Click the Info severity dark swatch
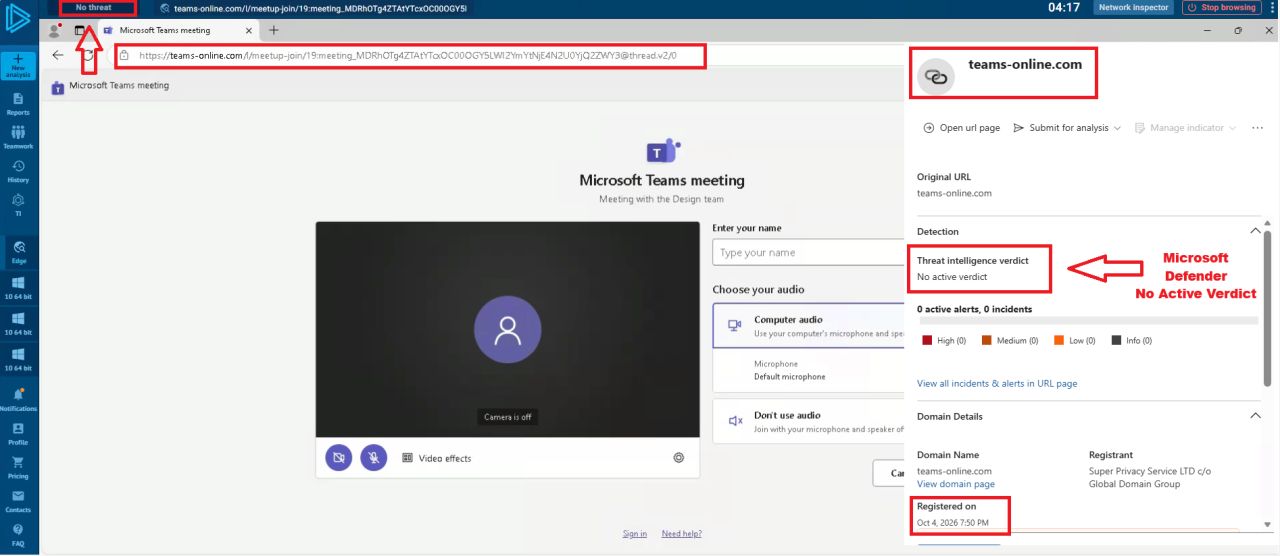Image resolution: width=1280 pixels, height=556 pixels. (1116, 341)
